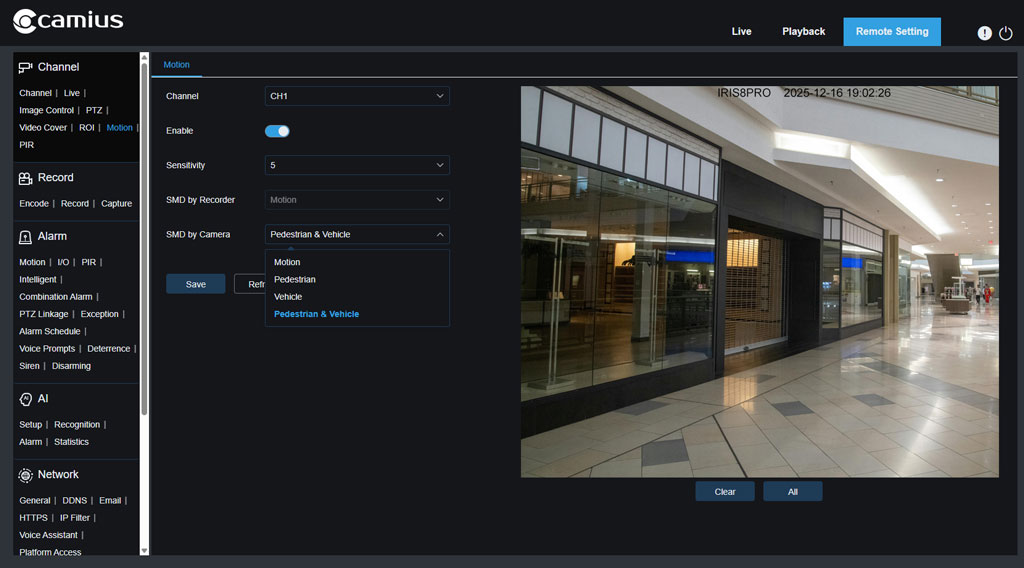Open the Channel CH1 dropdown
The image size is (1024, 568).
(357, 96)
